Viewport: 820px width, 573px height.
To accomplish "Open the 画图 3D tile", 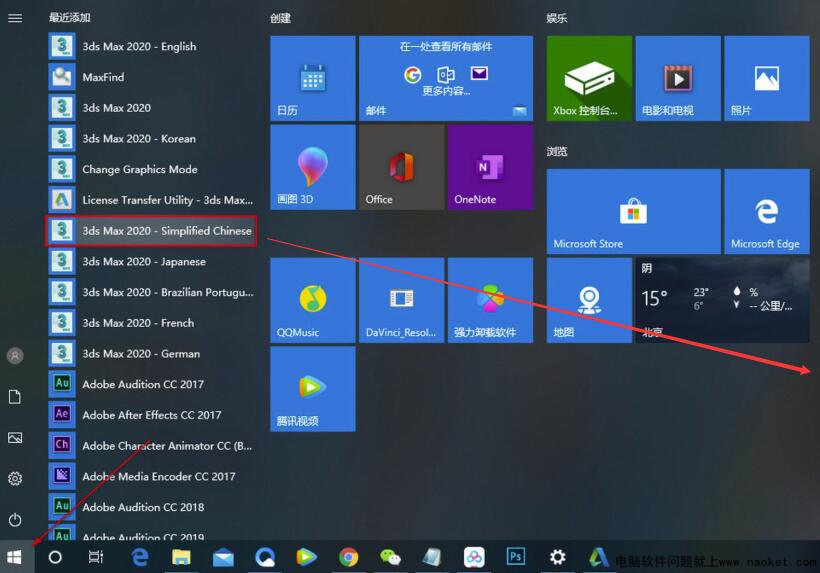I will [x=313, y=167].
